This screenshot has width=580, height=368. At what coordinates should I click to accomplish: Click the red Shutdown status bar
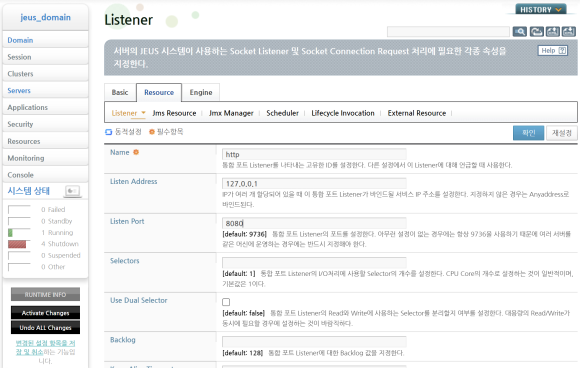[19, 244]
